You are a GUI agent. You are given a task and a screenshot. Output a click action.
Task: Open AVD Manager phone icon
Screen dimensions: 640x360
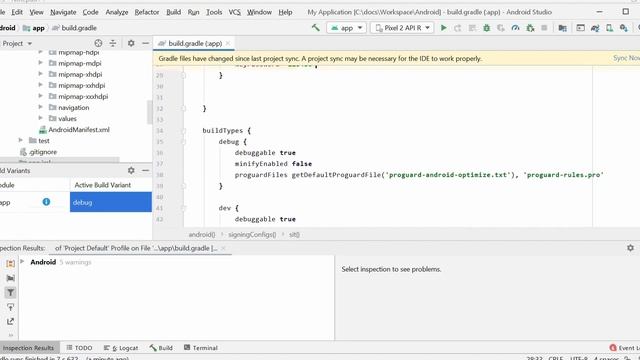pos(609,28)
